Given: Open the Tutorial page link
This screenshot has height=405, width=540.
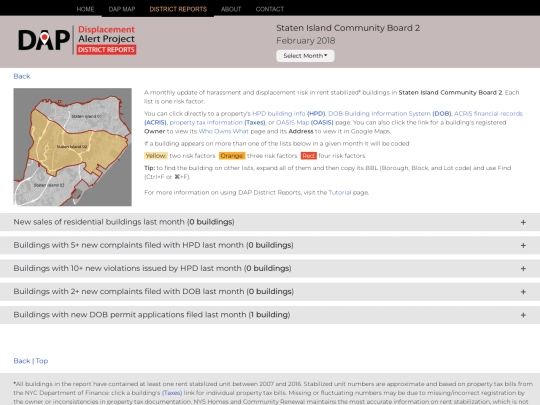Looking at the screenshot, I should [340, 193].
